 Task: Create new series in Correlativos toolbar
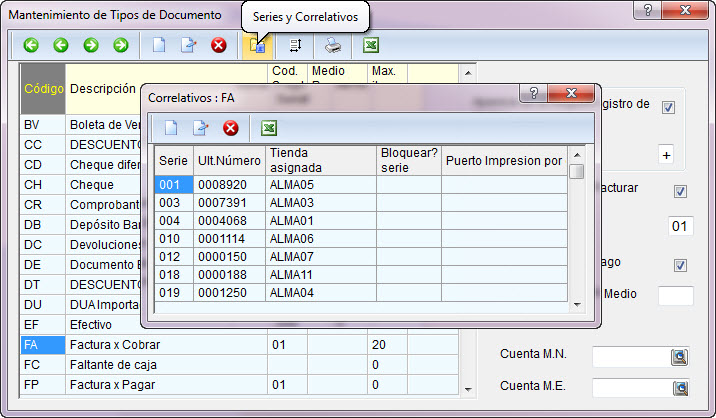(171, 128)
